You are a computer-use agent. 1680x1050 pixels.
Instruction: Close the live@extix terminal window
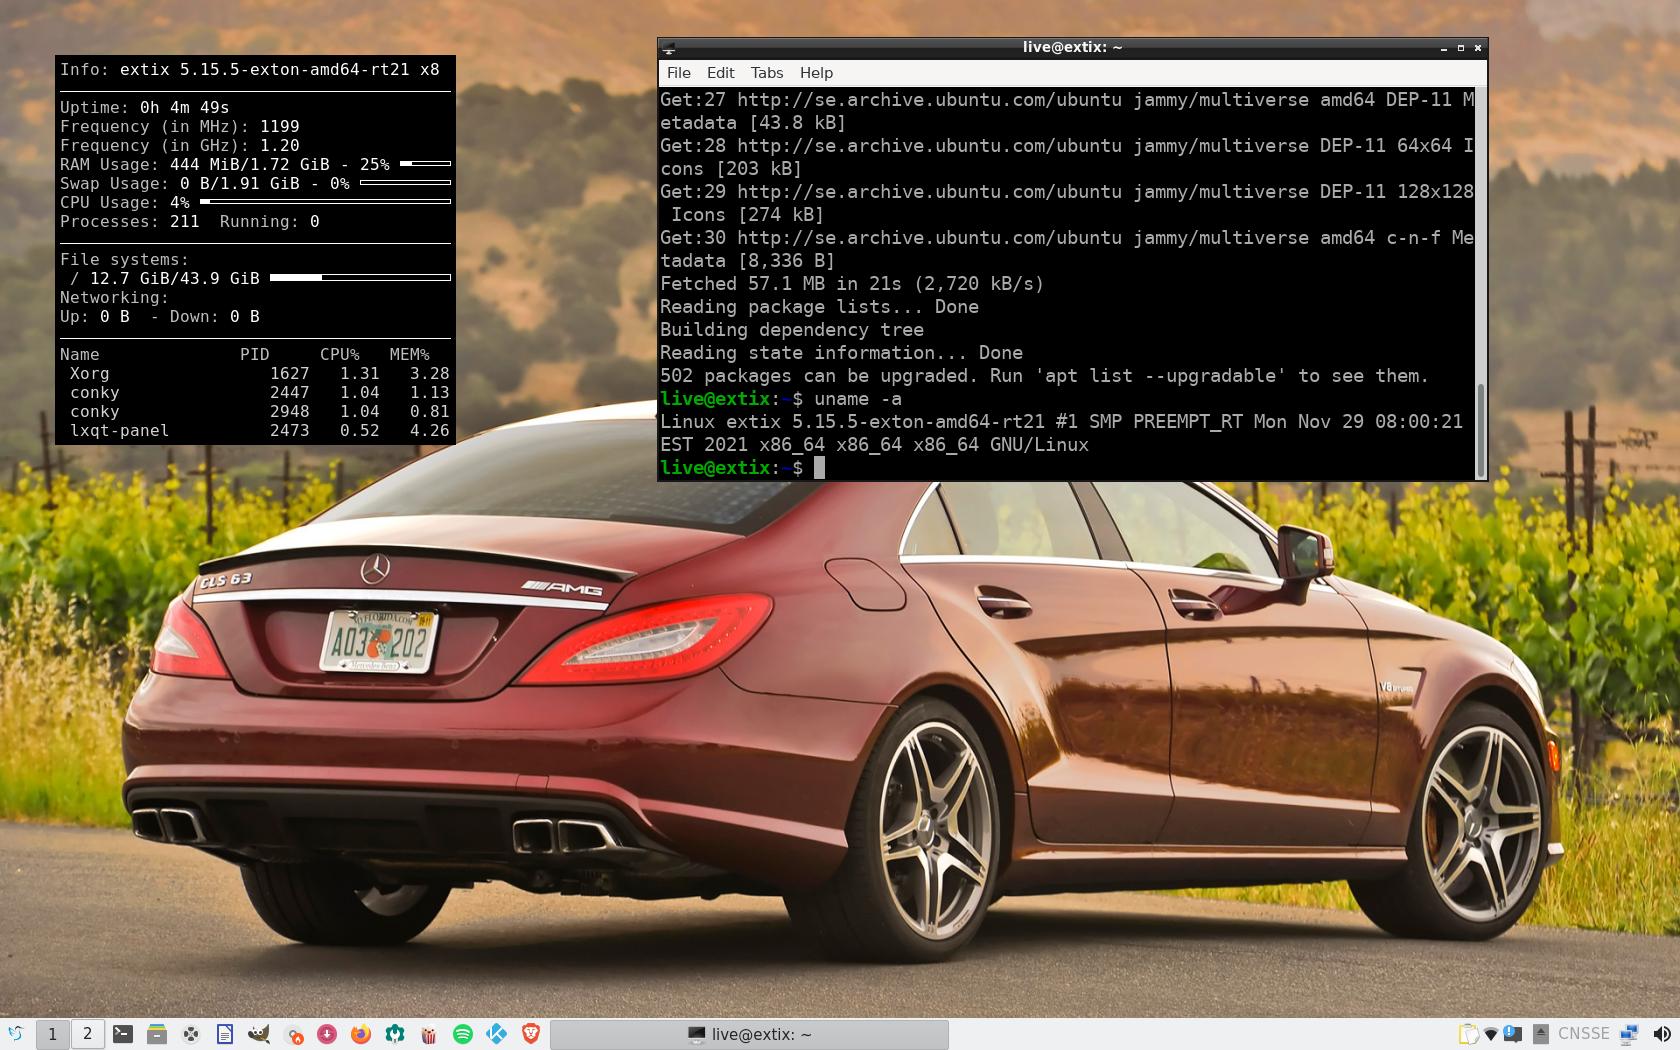(1478, 48)
